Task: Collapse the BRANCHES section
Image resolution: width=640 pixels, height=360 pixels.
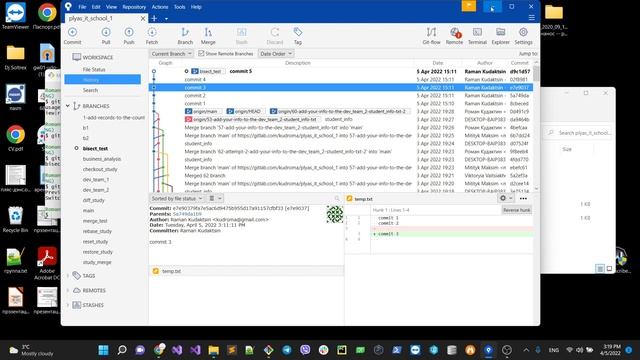Action: coord(68,106)
